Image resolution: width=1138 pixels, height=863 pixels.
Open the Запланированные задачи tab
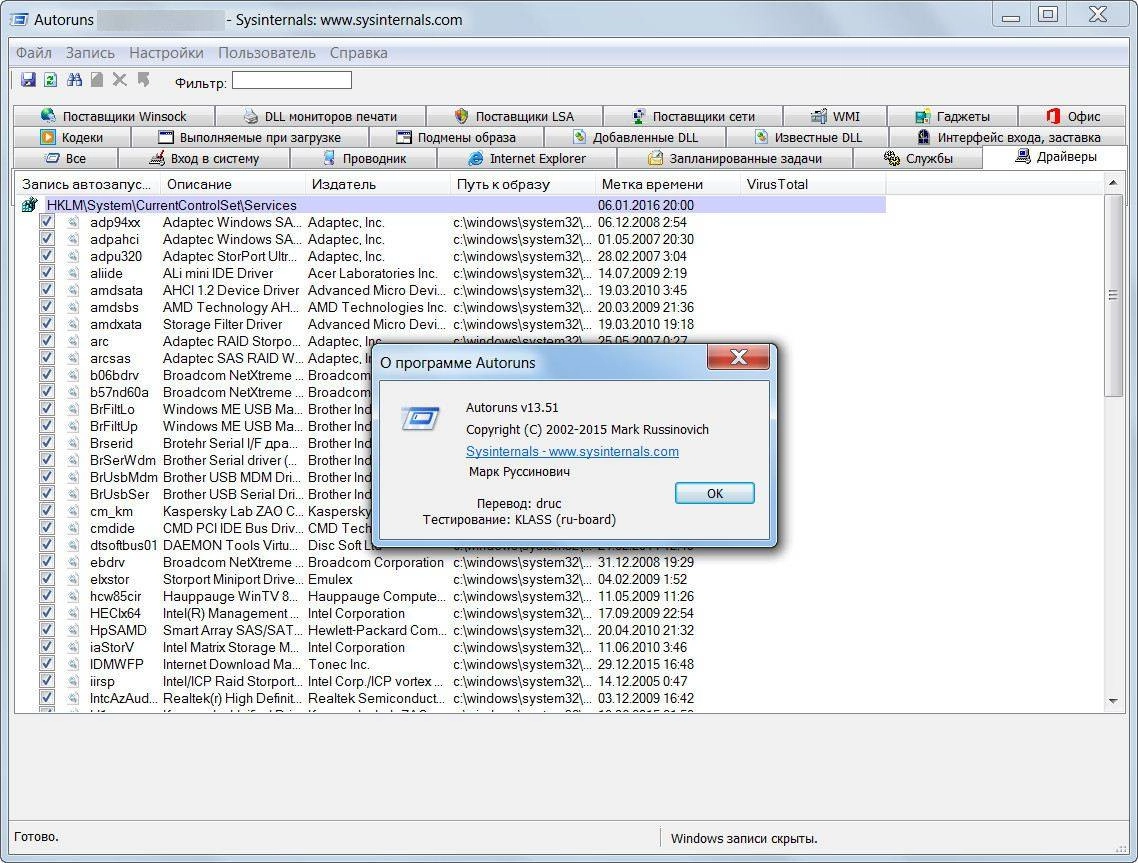pyautogui.click(x=735, y=158)
